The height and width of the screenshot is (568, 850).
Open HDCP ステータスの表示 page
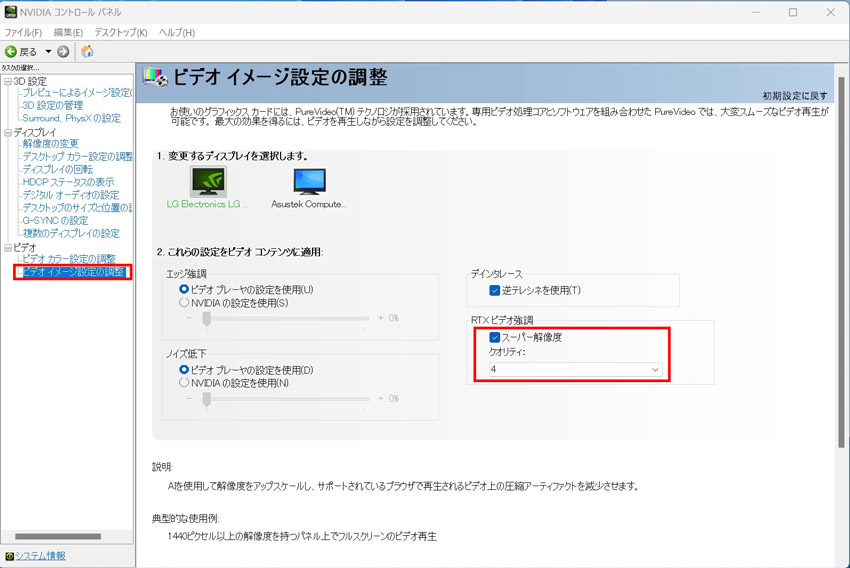pos(68,182)
